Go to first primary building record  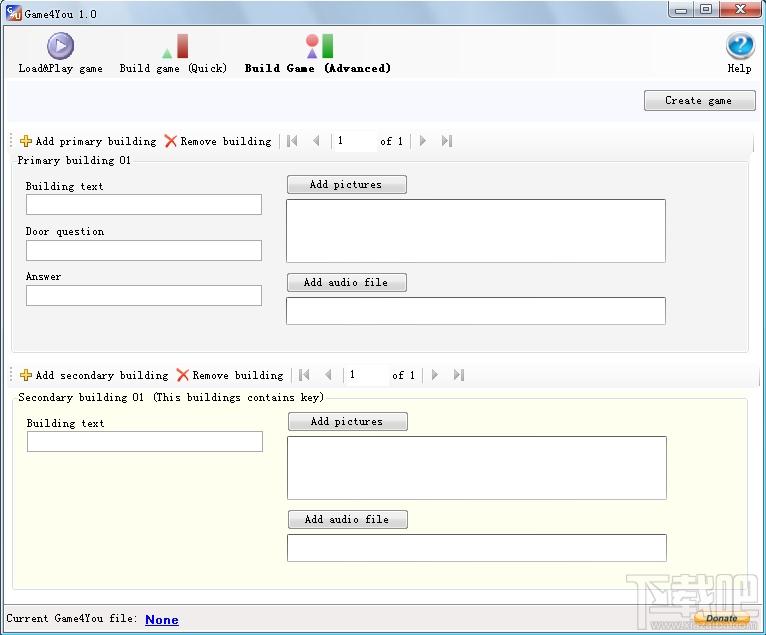click(292, 141)
